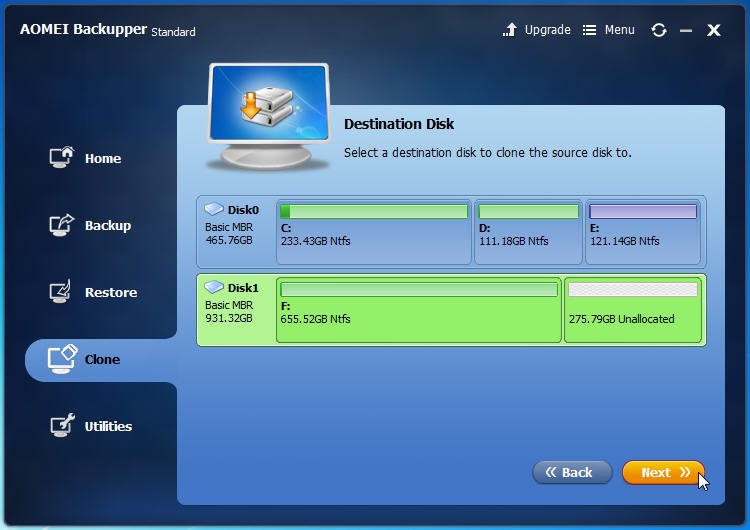Click the refresh icon in title bar

click(x=659, y=30)
